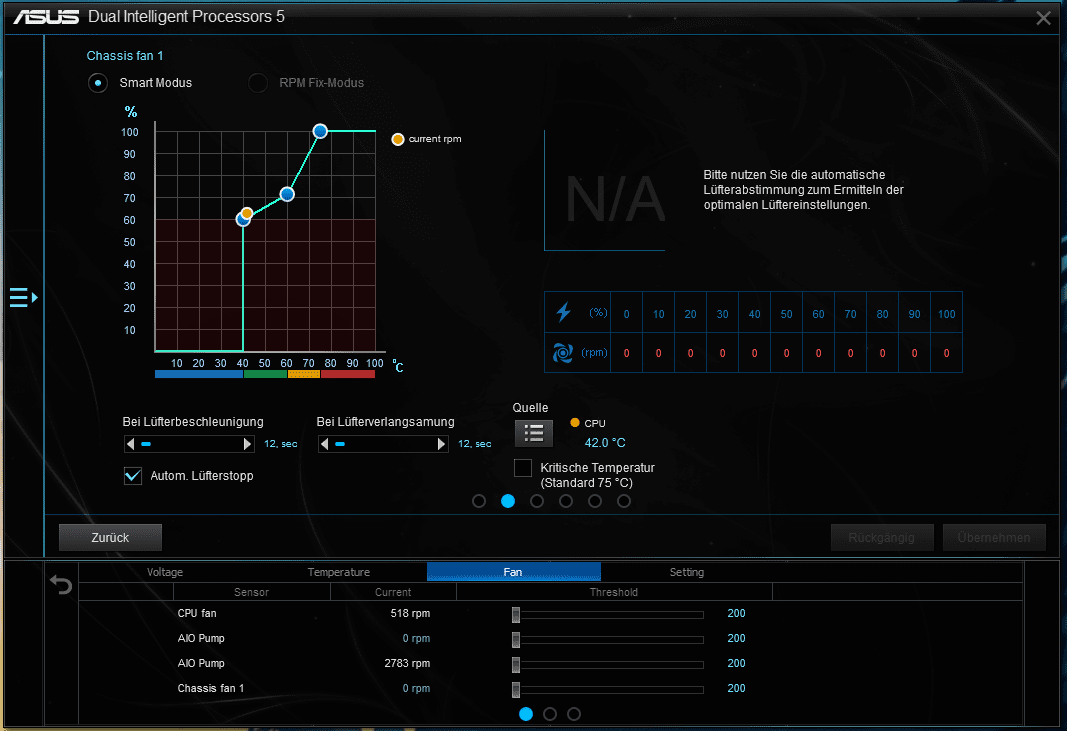Screen dimensions: 1067x731
Task: Click the Chassis fan 1 sensor row label
Action: 211,688
